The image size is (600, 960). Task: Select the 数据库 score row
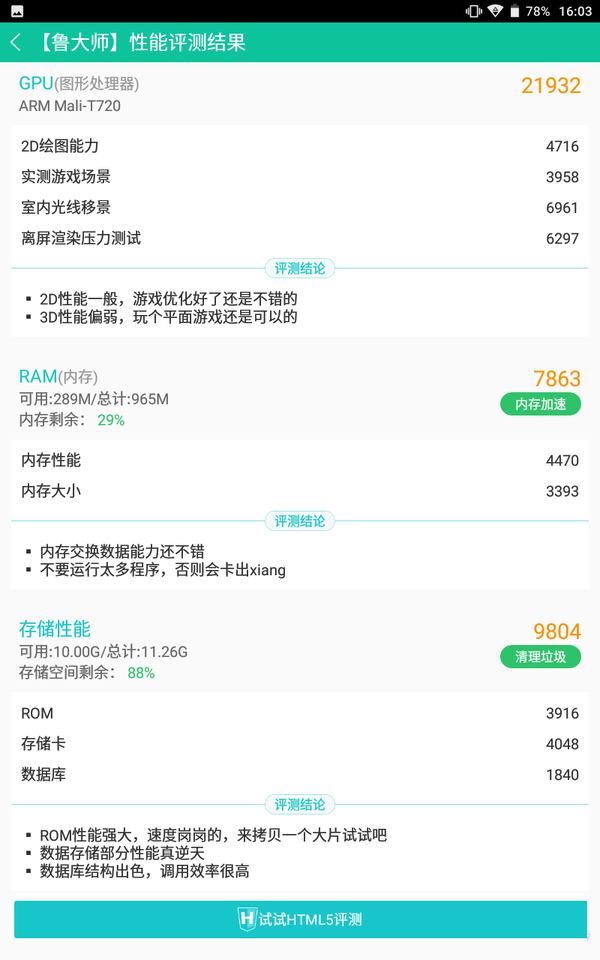[x=300, y=774]
